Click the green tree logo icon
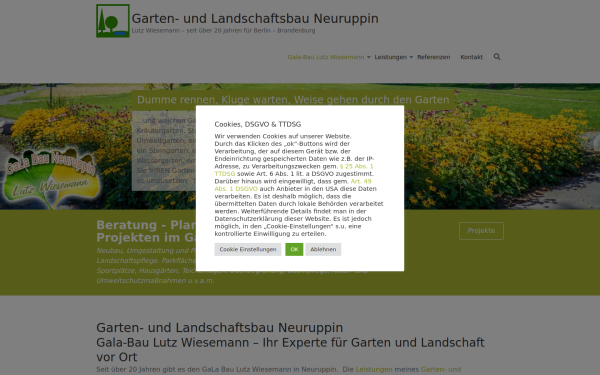This screenshot has height=375, width=600. (x=113, y=21)
